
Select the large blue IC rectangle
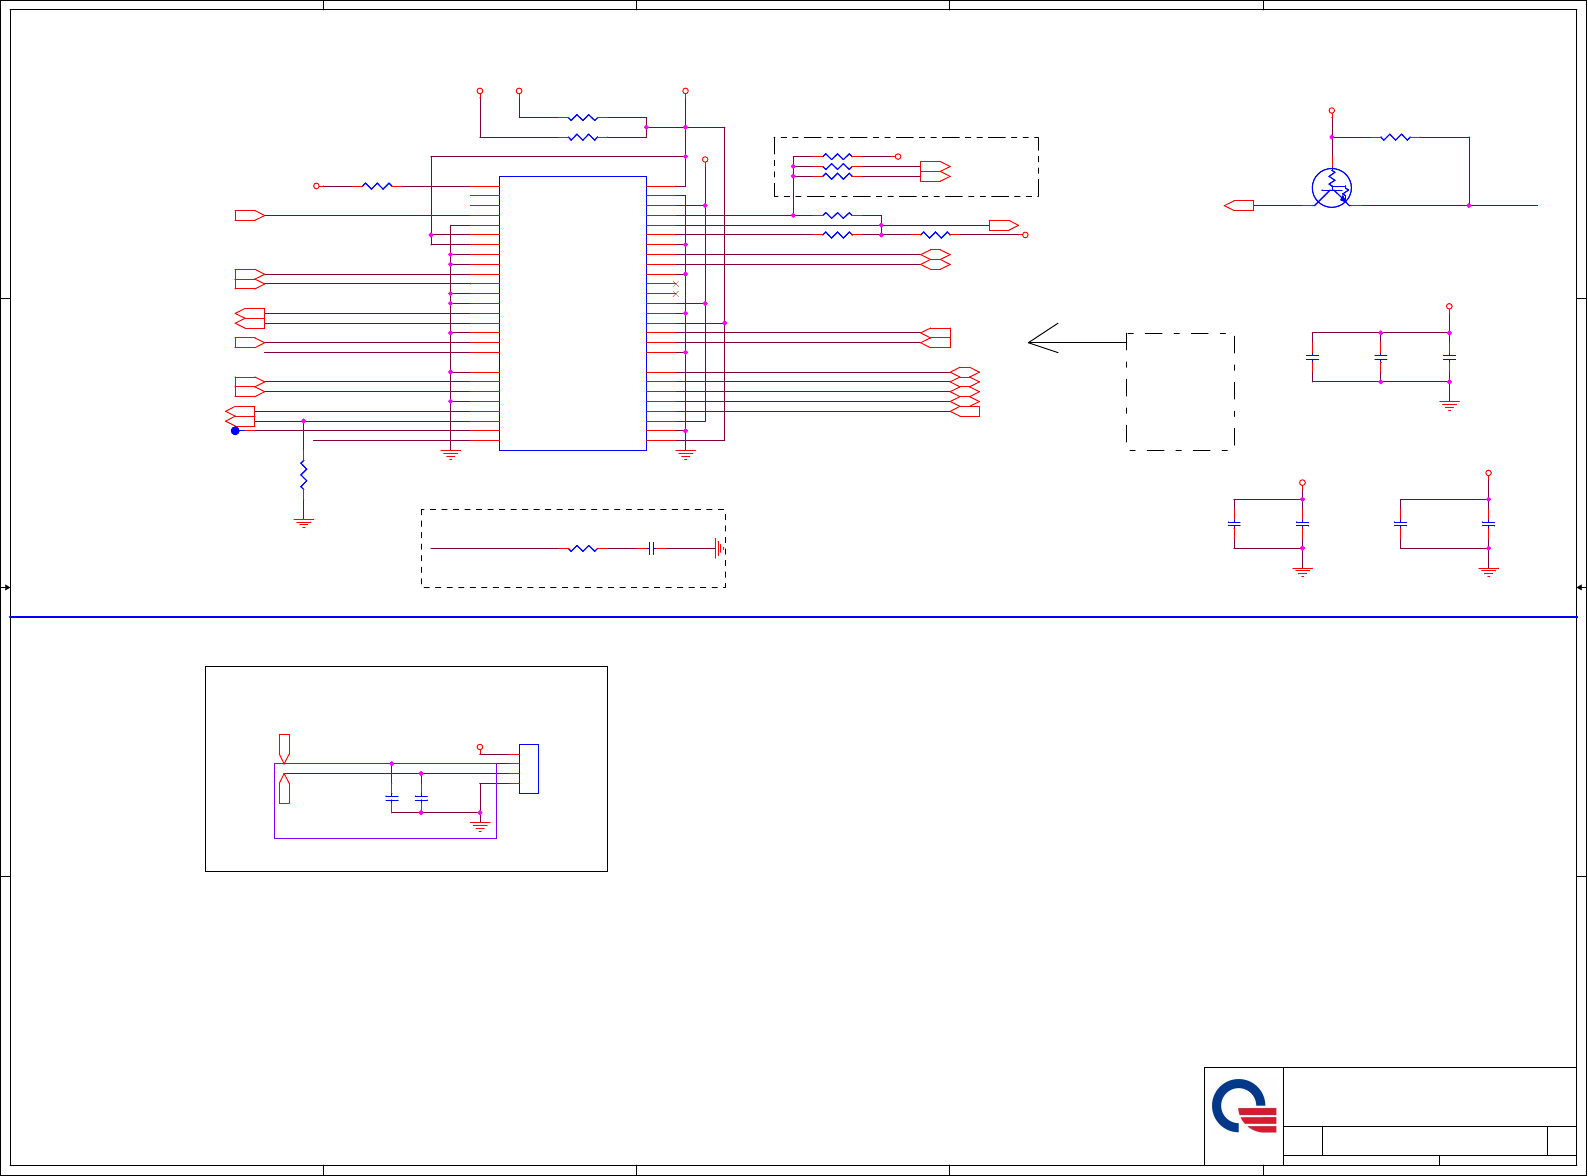point(573,313)
